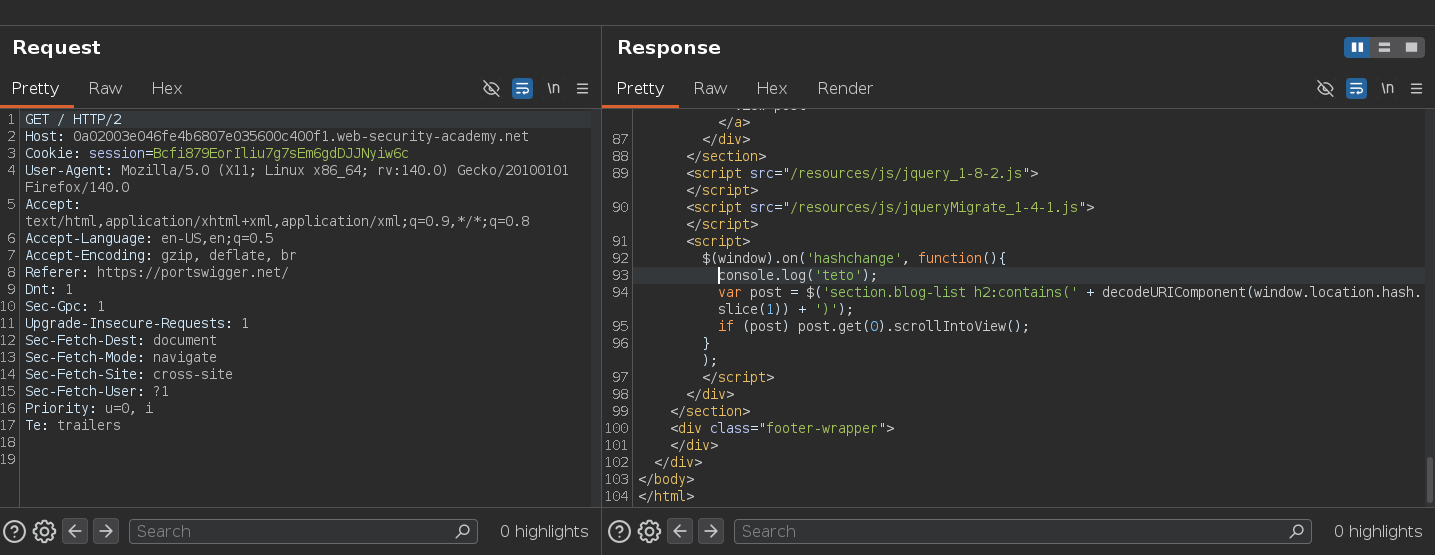
Task: Click the Host header line in Request
Action: tap(277, 136)
